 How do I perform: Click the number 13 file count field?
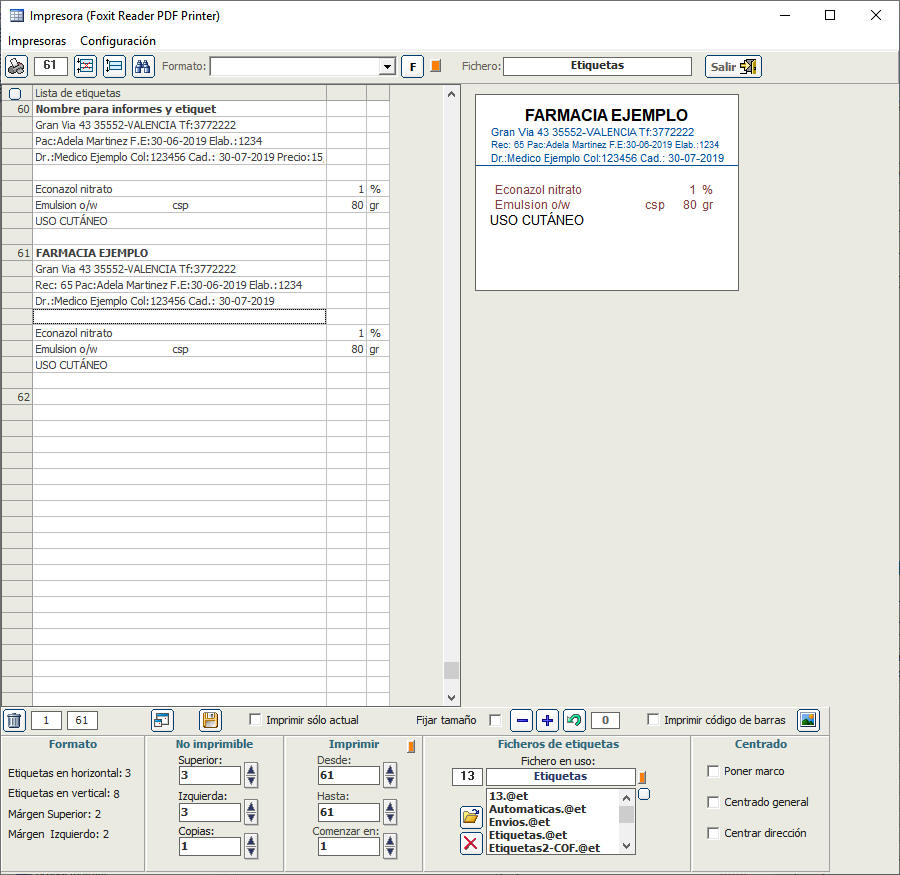click(467, 777)
